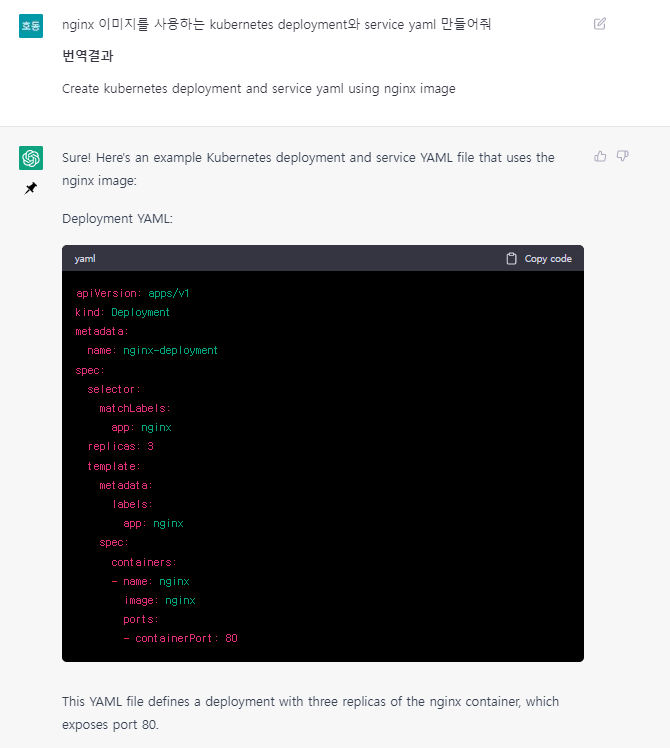Image resolution: width=670 pixels, height=748 pixels.
Task: Click the 'image: nginx' code line
Action: (159, 601)
